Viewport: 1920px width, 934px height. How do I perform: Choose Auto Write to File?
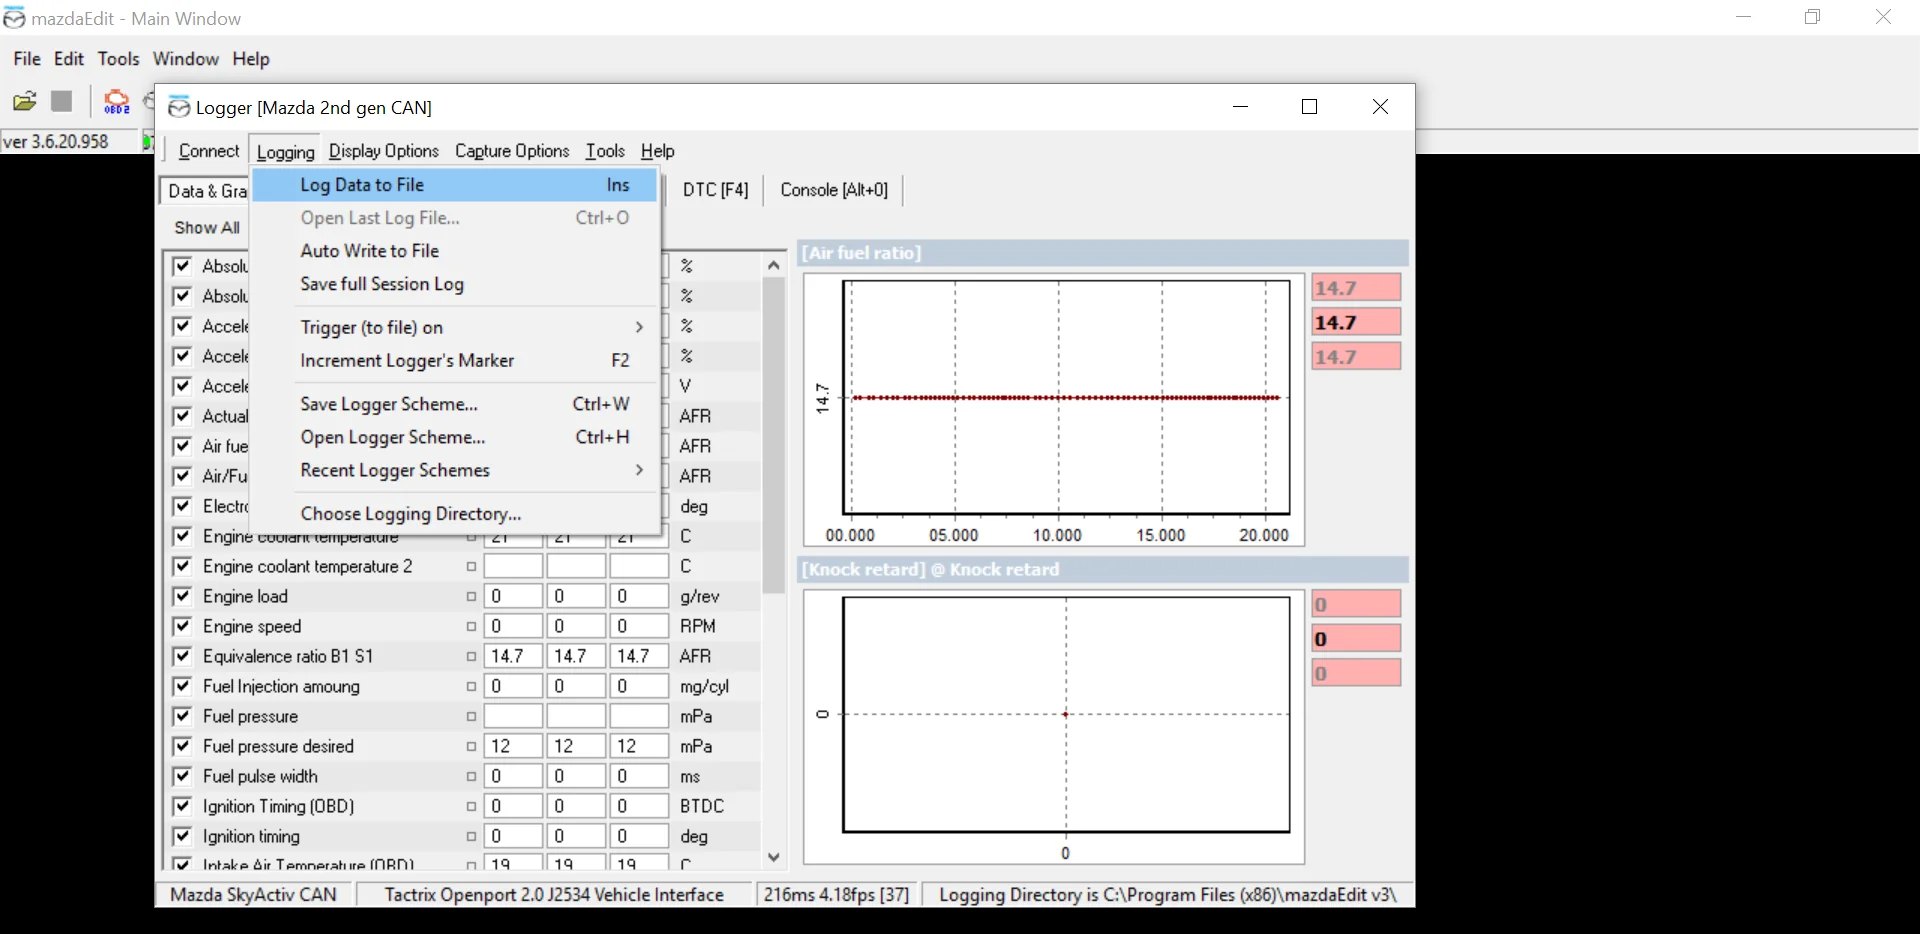tap(455, 251)
